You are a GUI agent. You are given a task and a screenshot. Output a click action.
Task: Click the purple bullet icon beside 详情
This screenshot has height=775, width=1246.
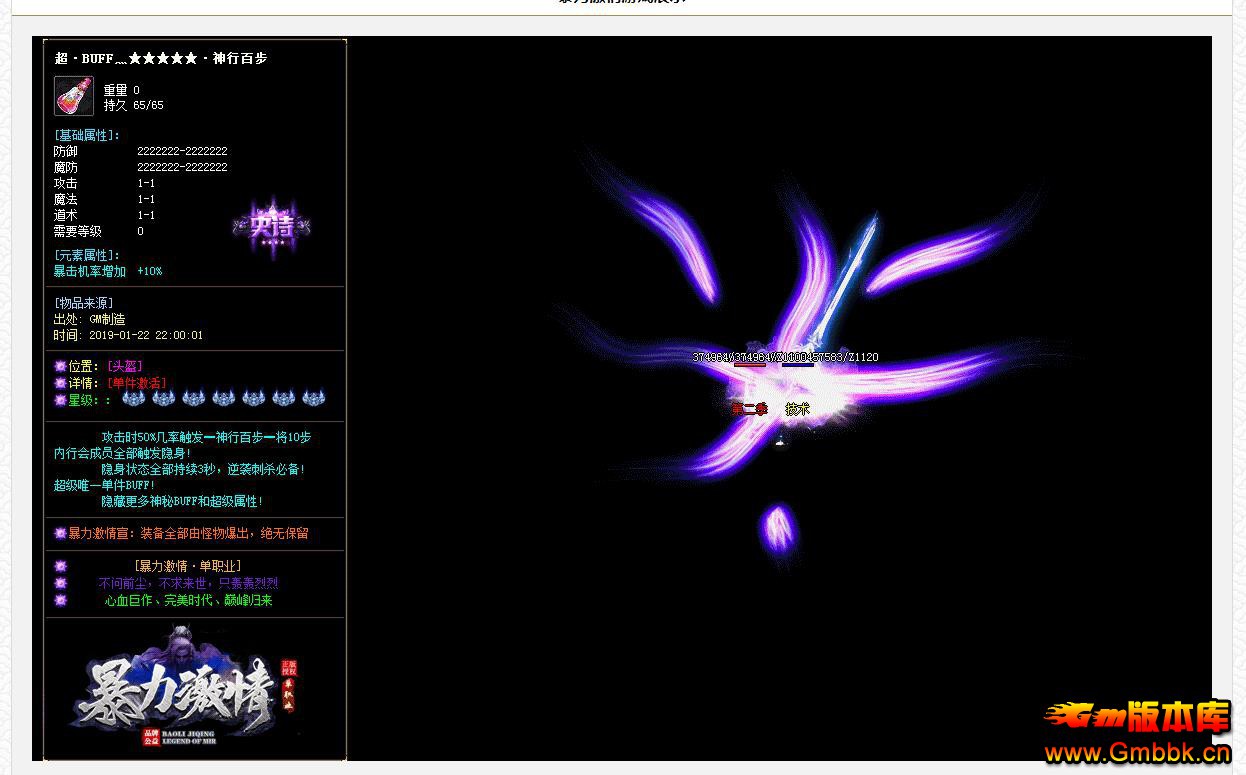(x=60, y=383)
